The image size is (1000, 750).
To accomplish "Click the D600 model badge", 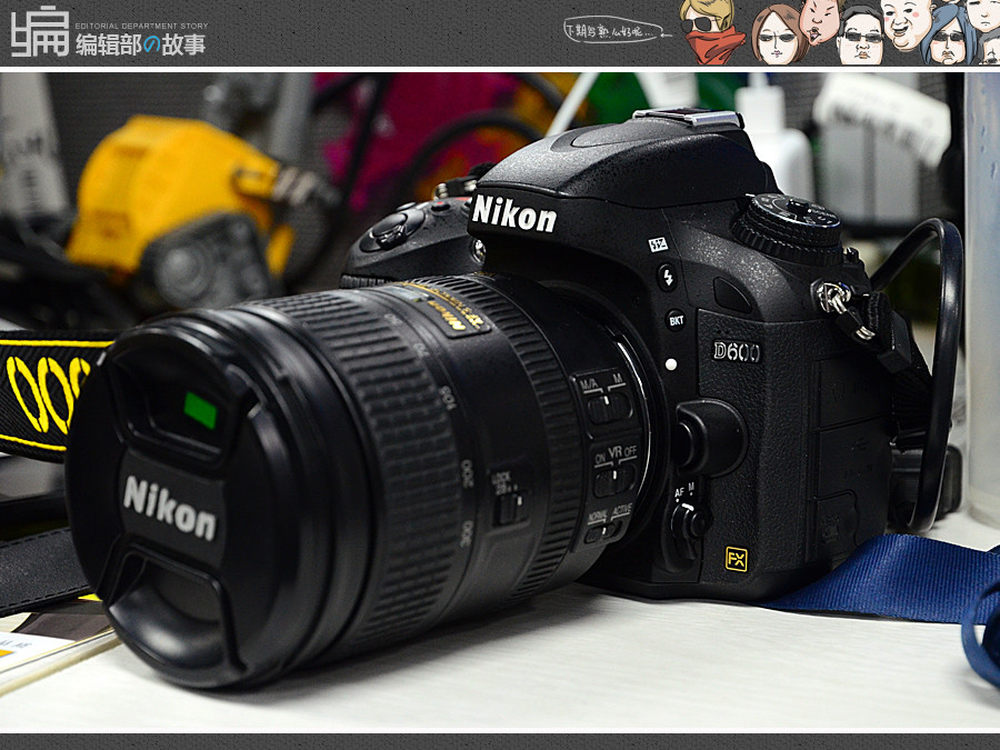I will 736,351.
